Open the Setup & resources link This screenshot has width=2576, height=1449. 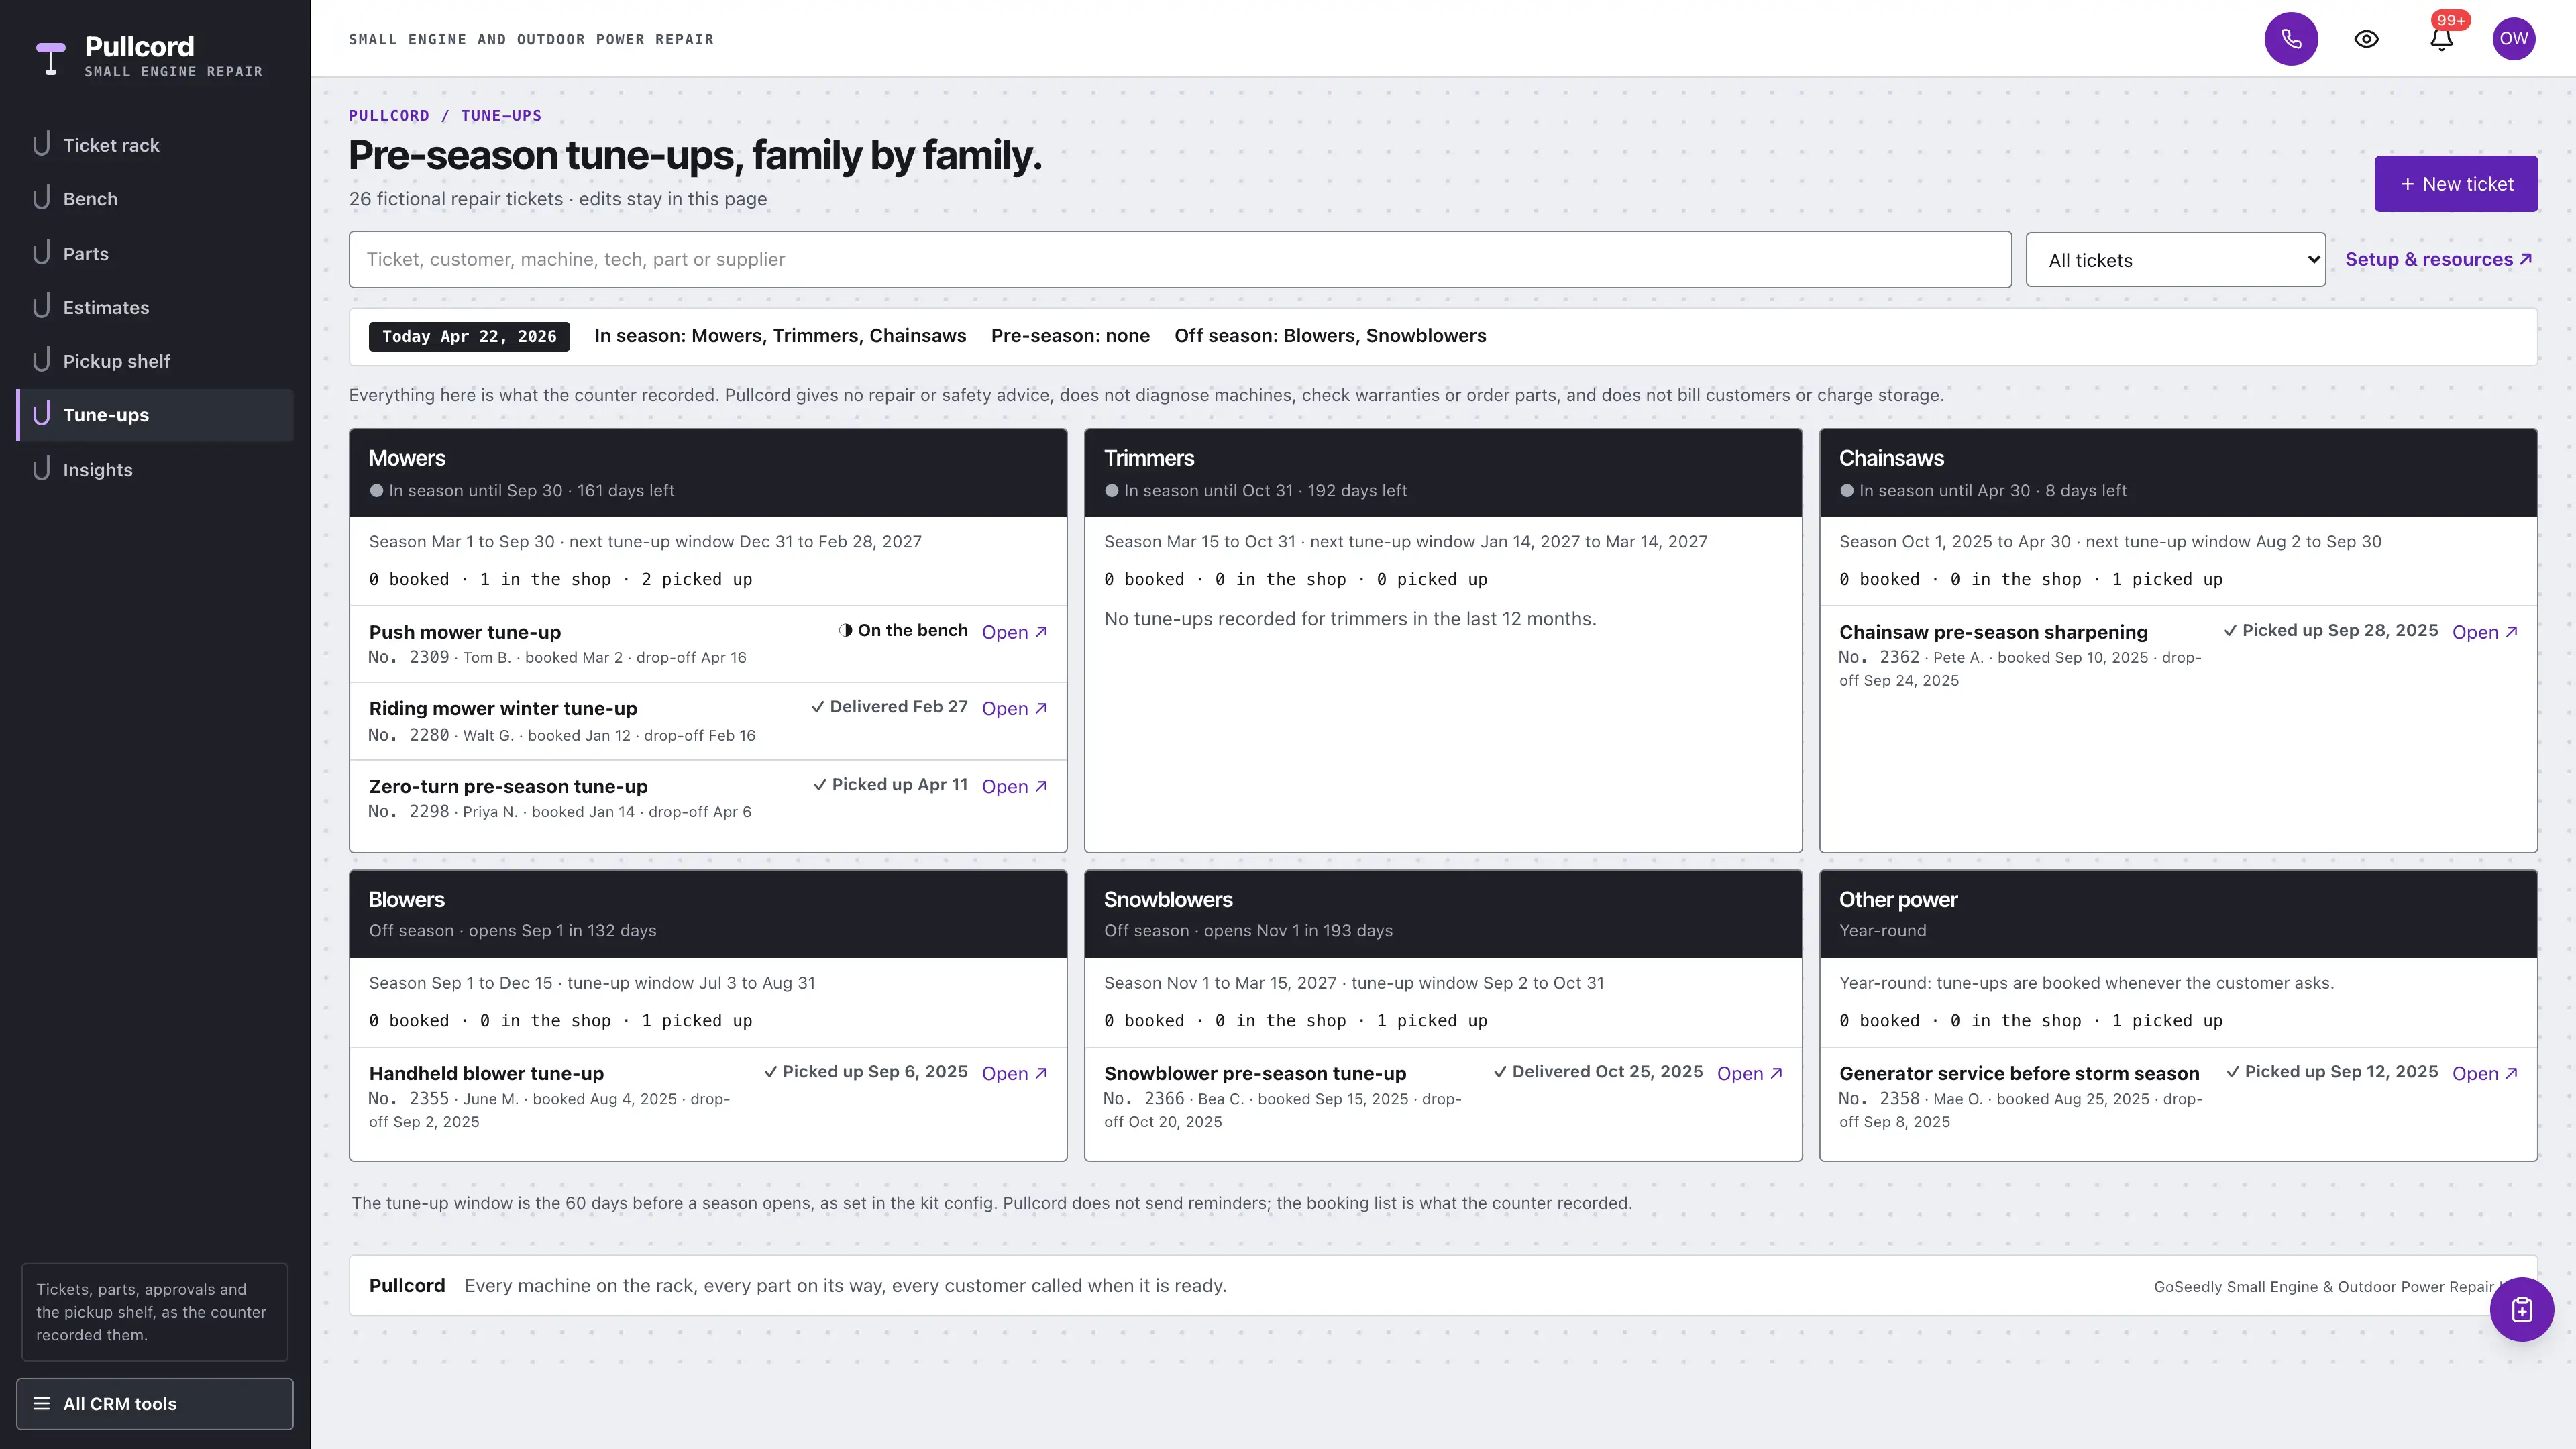click(x=2438, y=259)
